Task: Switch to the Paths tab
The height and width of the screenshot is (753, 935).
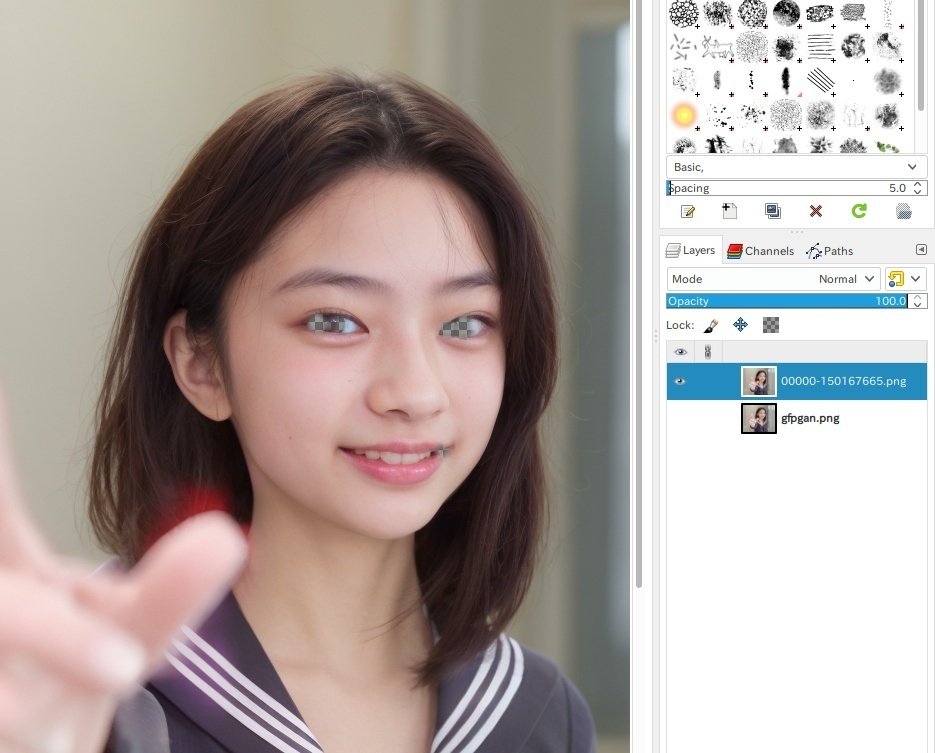Action: [x=829, y=251]
